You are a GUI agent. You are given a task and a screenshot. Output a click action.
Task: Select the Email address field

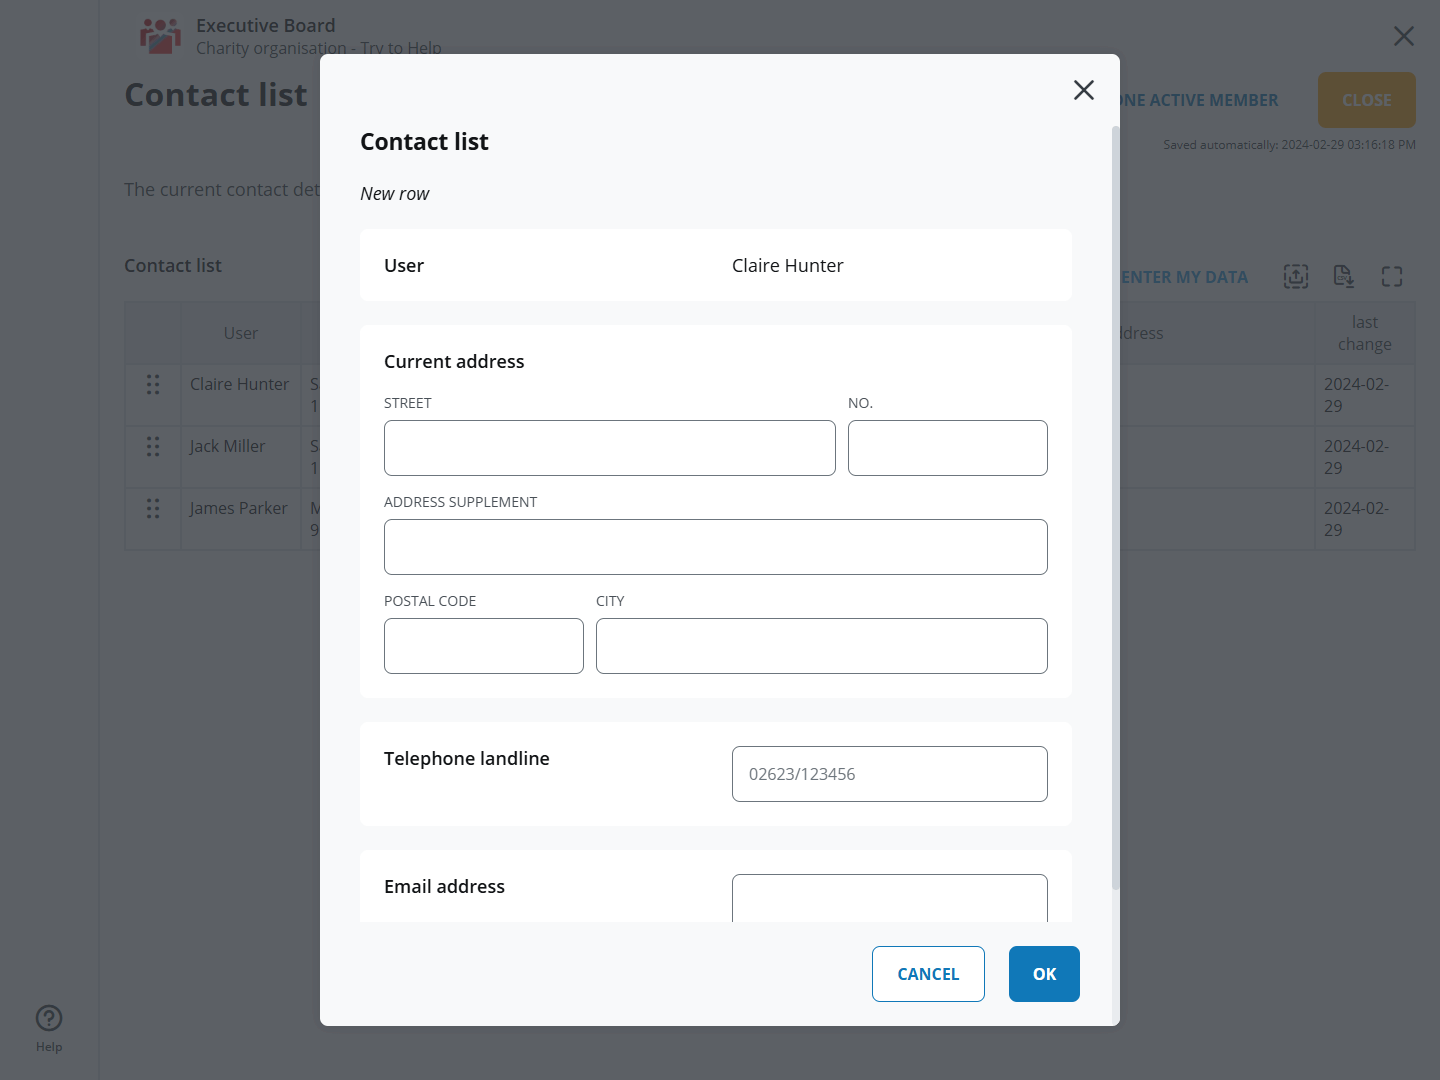[x=889, y=898]
